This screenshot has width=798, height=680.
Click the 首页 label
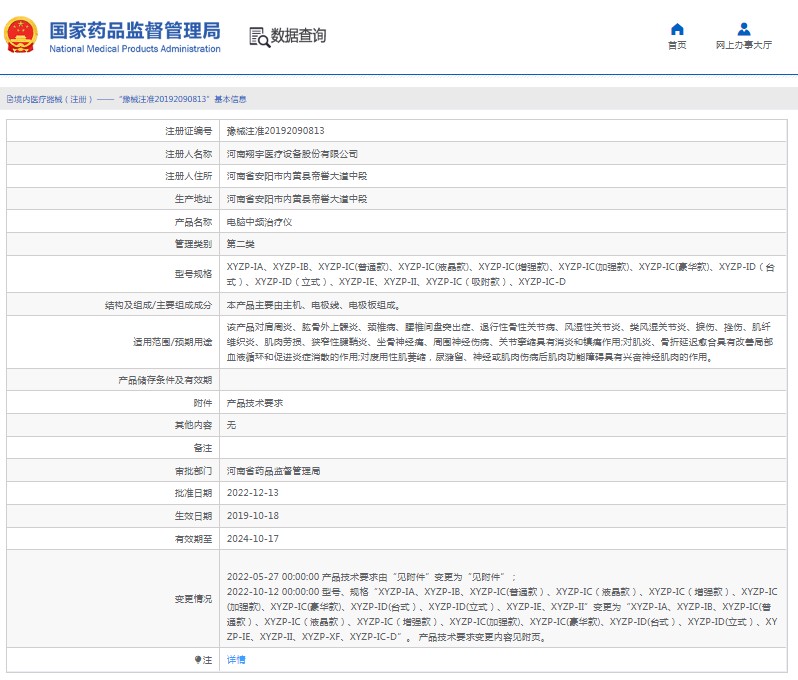677,45
